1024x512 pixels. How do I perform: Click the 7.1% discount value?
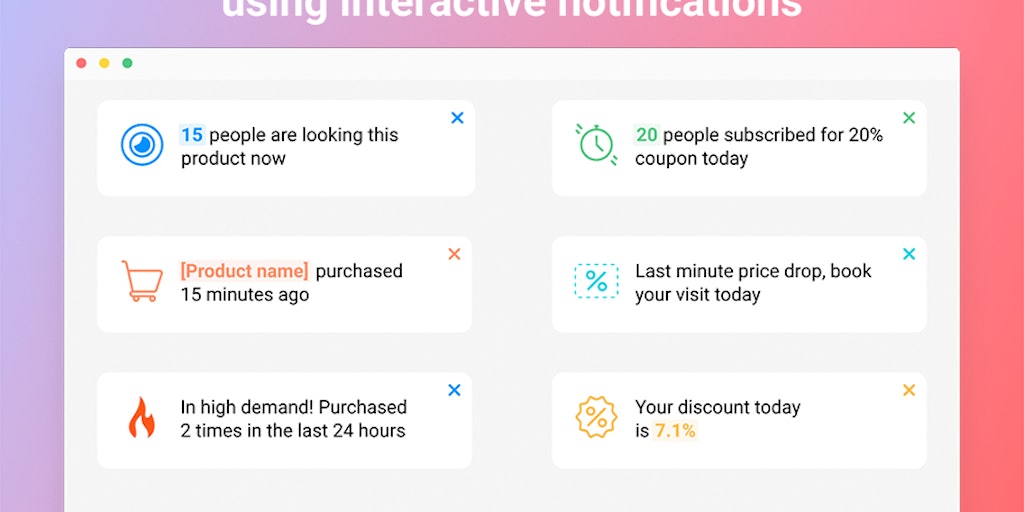coord(675,431)
